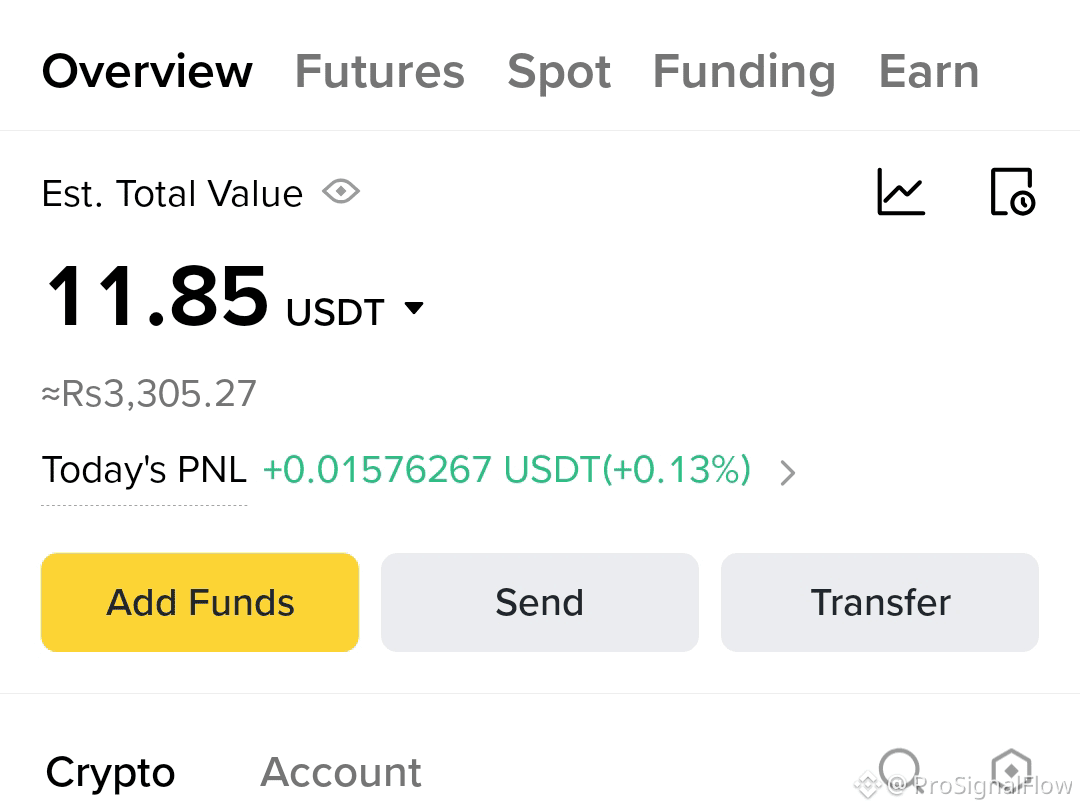Tap the Send button
1080x810 pixels.
540,602
